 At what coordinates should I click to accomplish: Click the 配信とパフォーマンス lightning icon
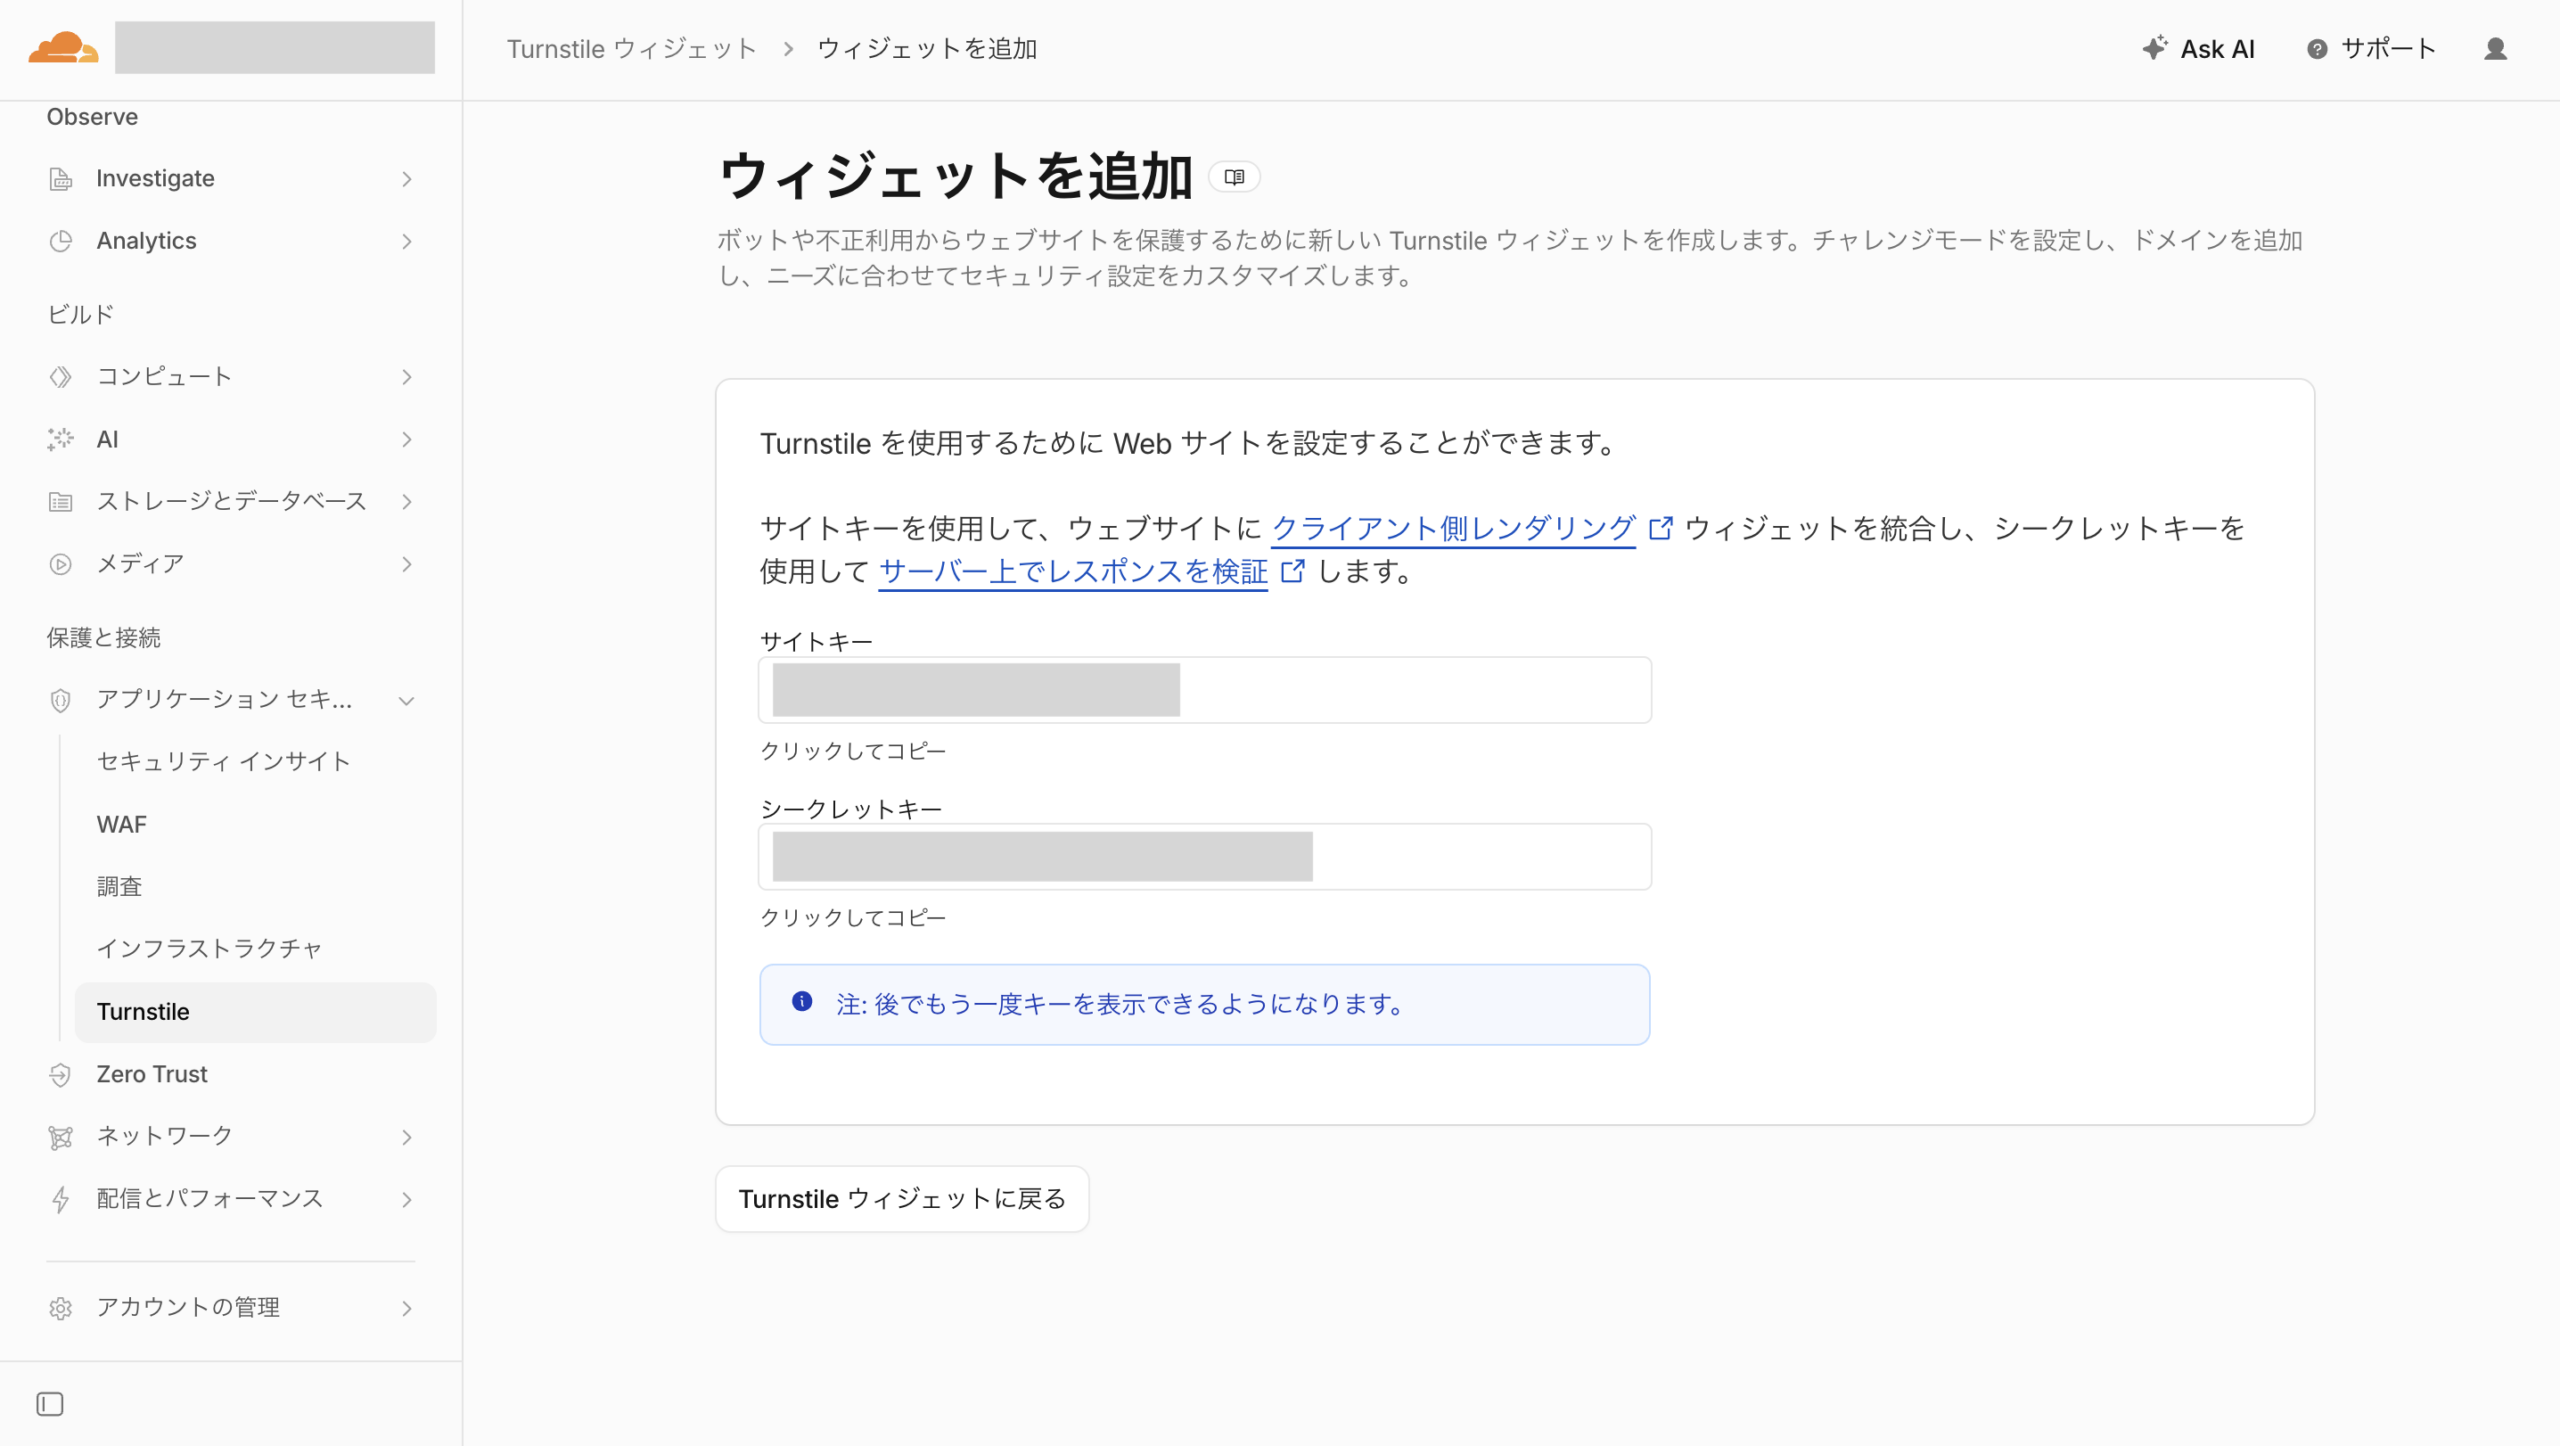(x=61, y=1199)
